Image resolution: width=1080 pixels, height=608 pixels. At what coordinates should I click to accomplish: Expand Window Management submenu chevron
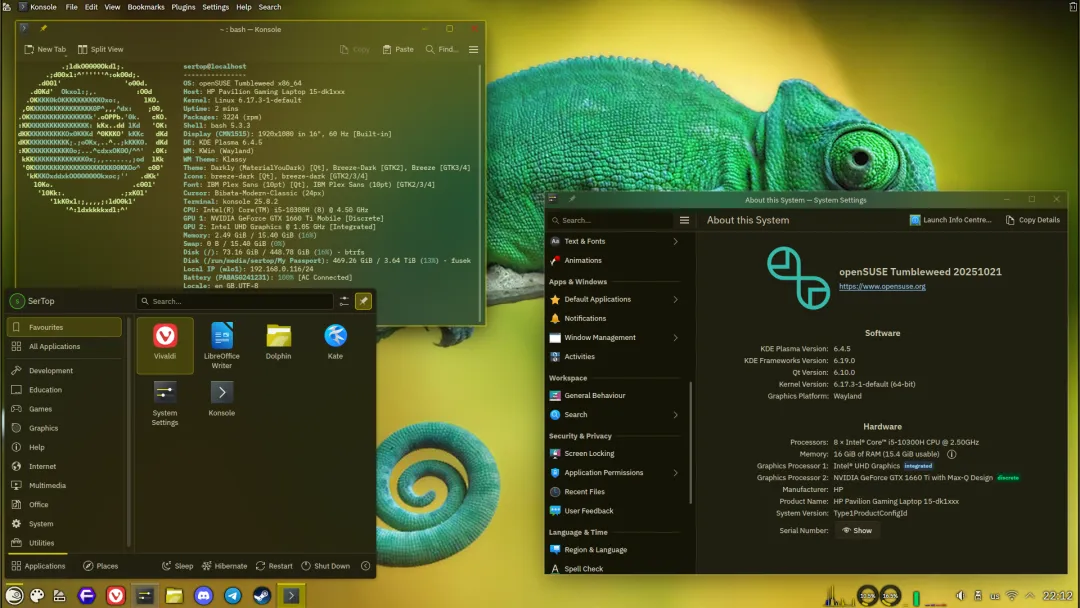click(676, 338)
